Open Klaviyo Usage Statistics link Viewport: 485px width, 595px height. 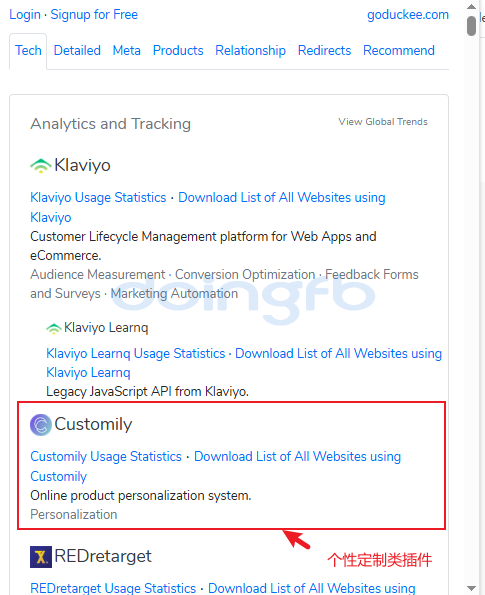pyautogui.click(x=98, y=198)
